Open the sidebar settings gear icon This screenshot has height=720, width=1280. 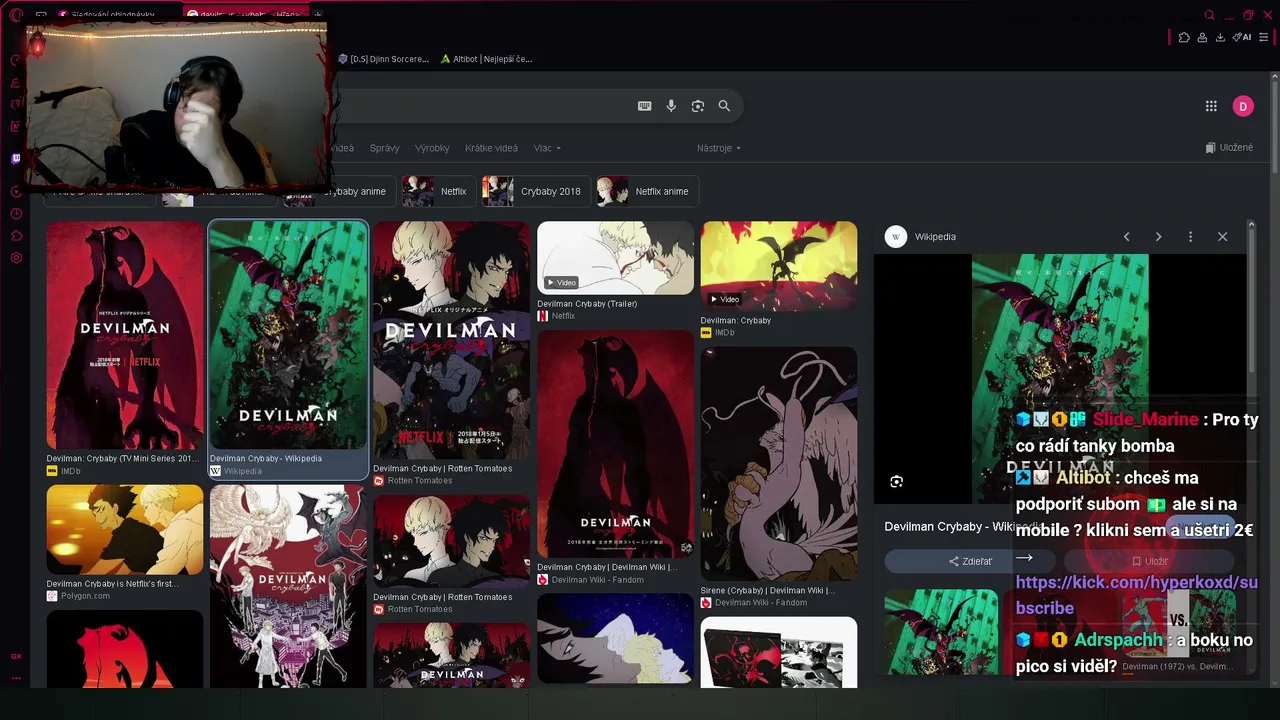[16, 258]
